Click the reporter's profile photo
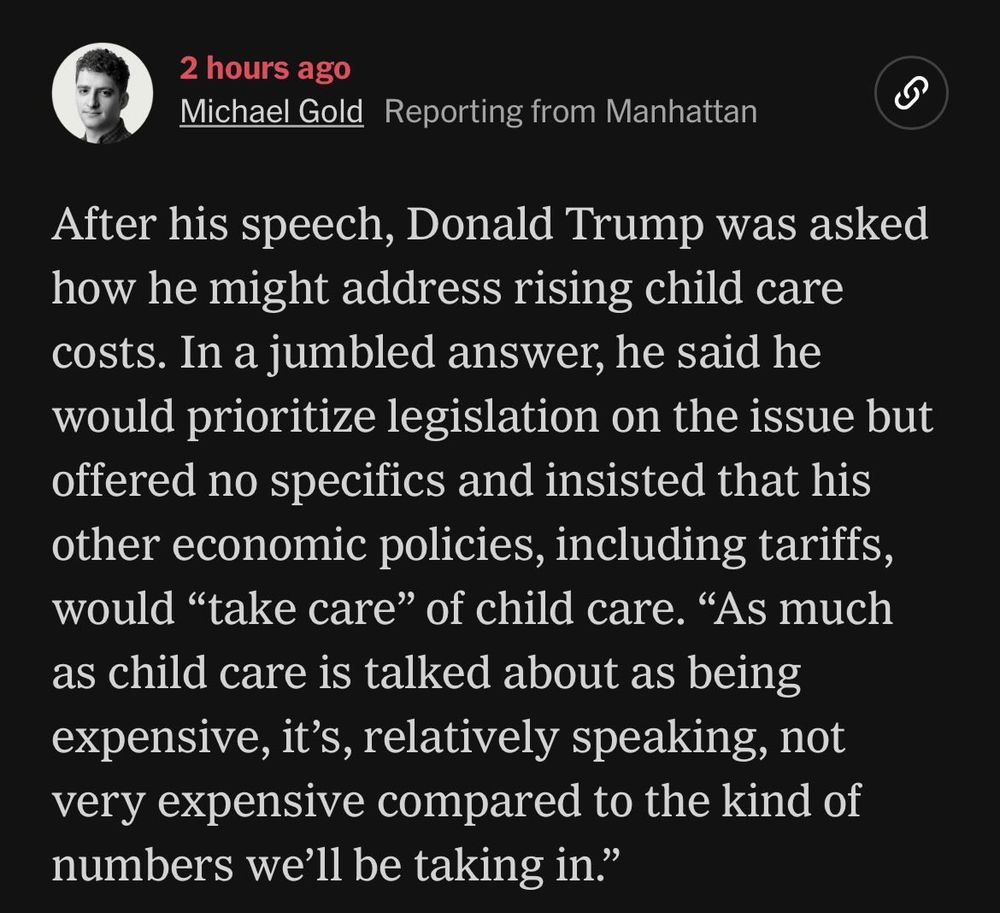This screenshot has height=913, width=1000. [x=102, y=93]
